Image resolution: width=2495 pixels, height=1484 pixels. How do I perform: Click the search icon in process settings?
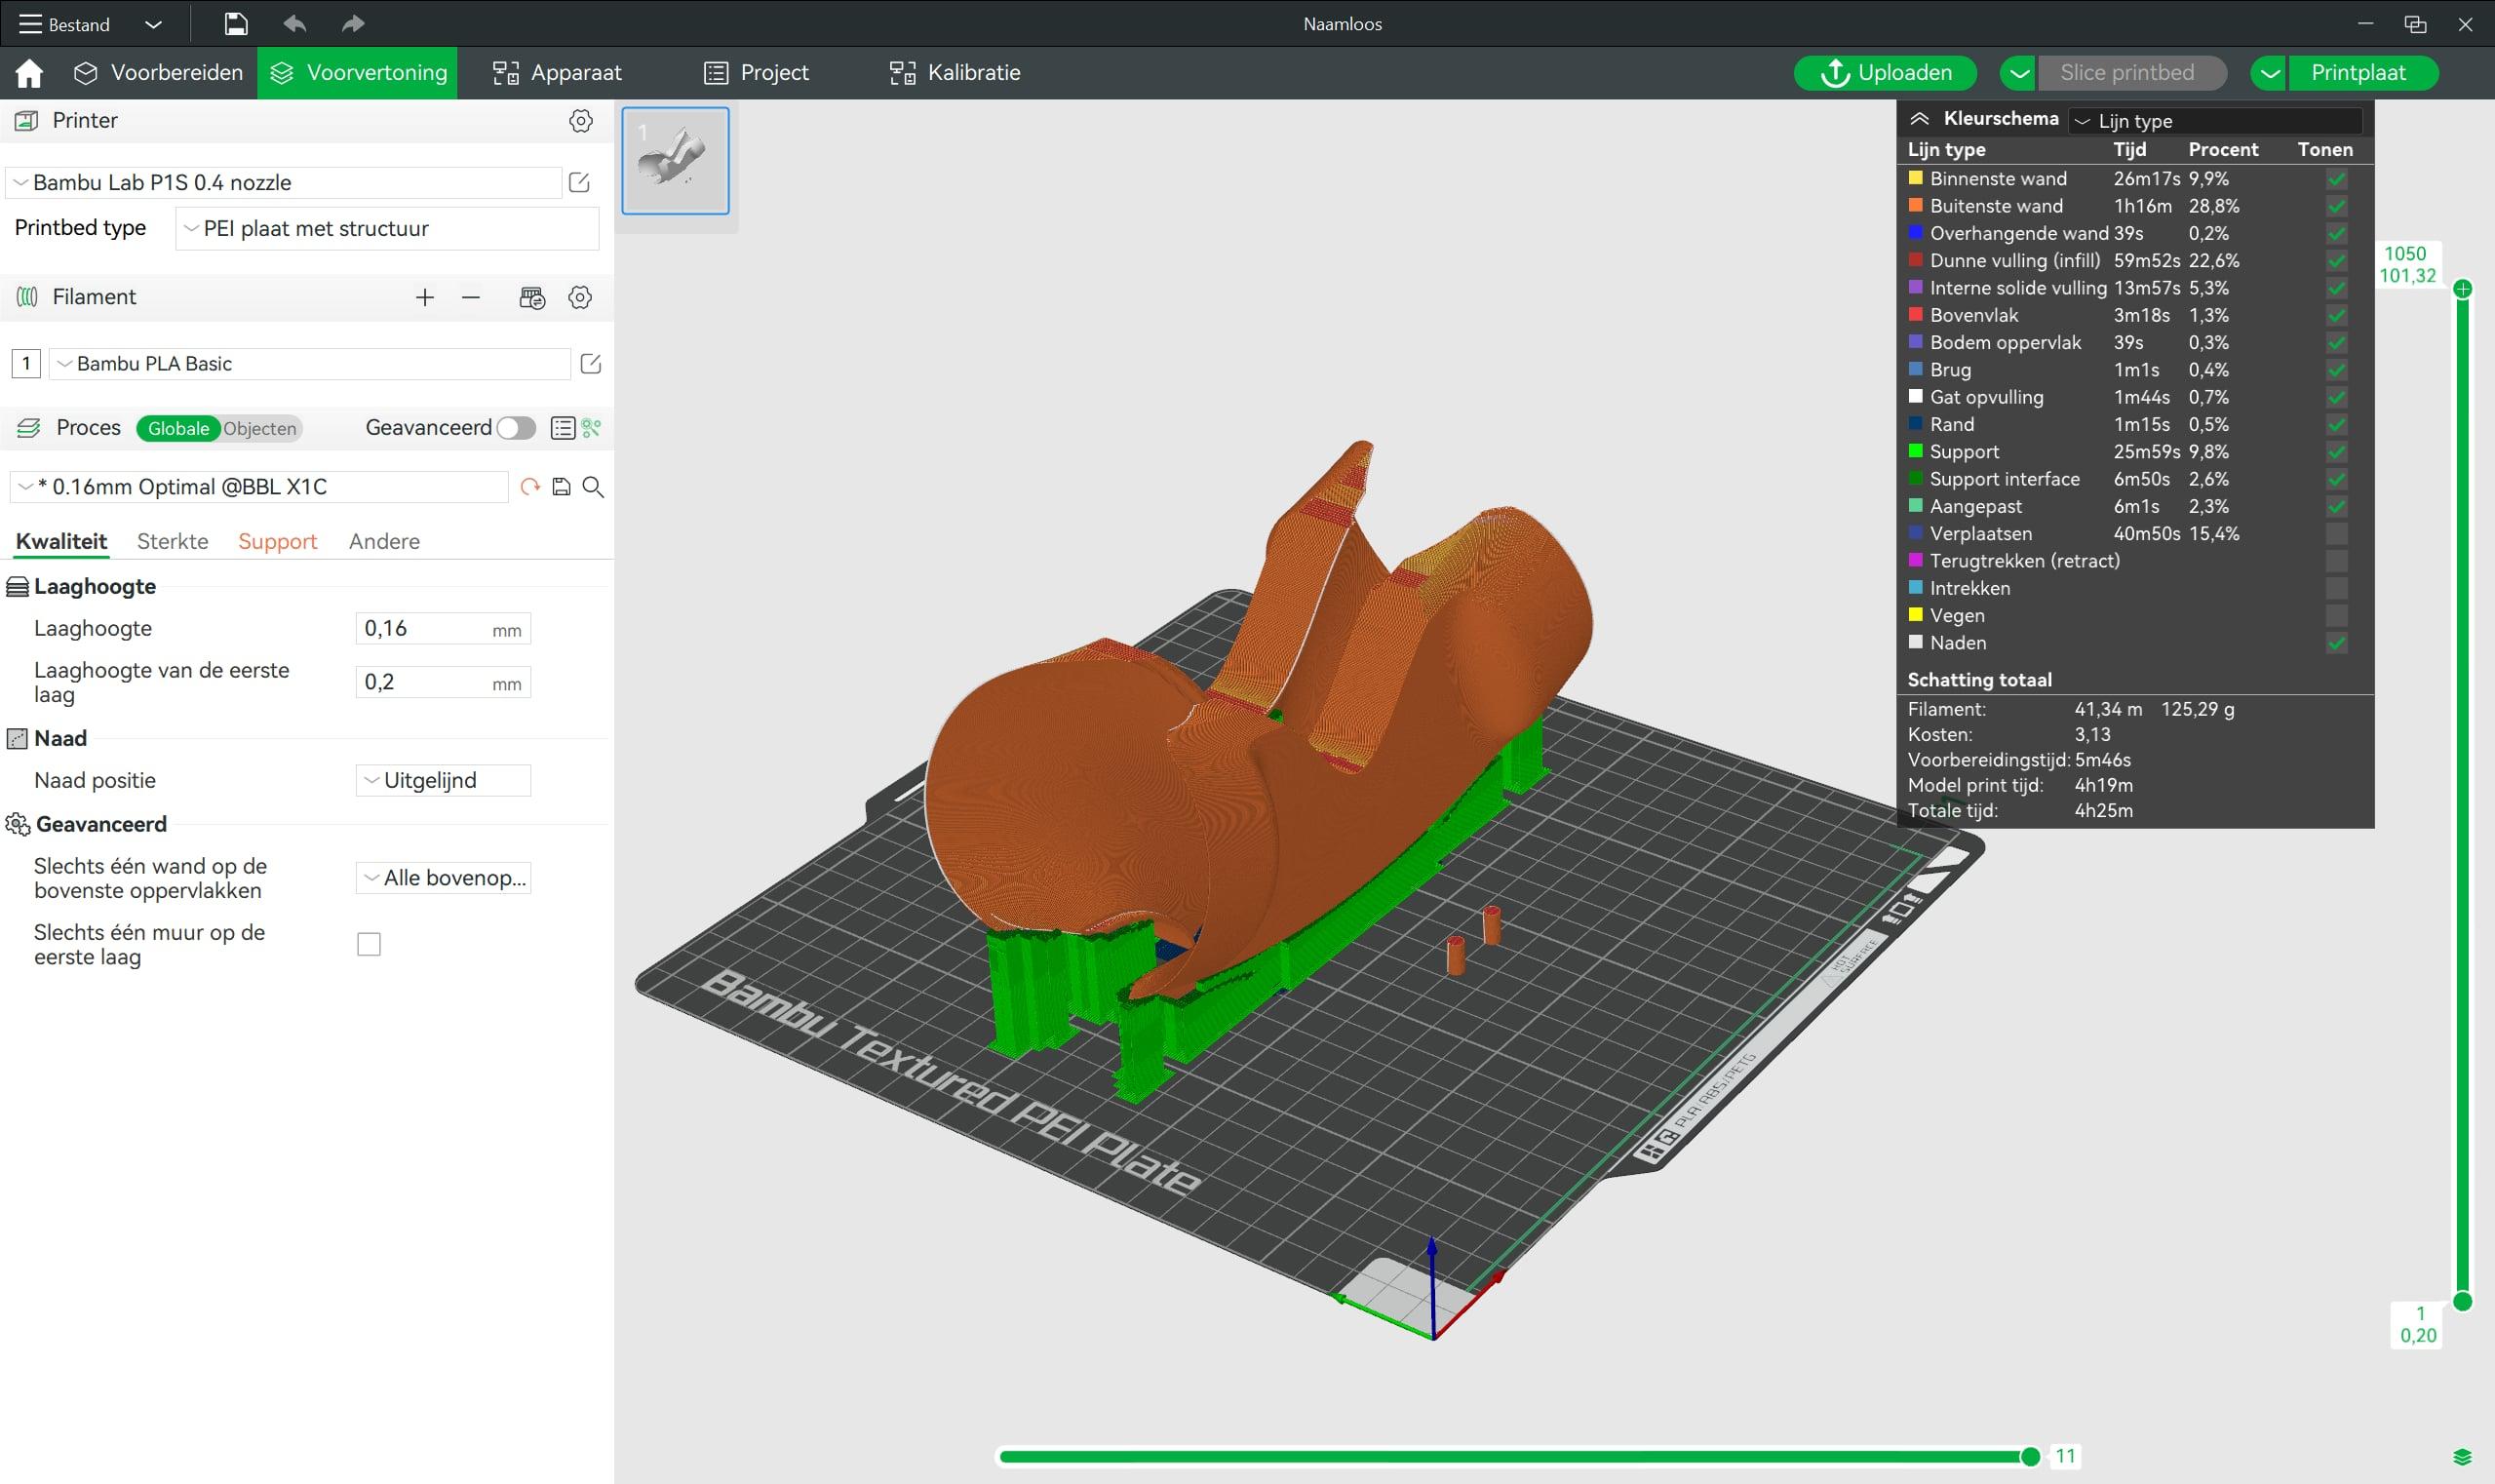[x=594, y=486]
